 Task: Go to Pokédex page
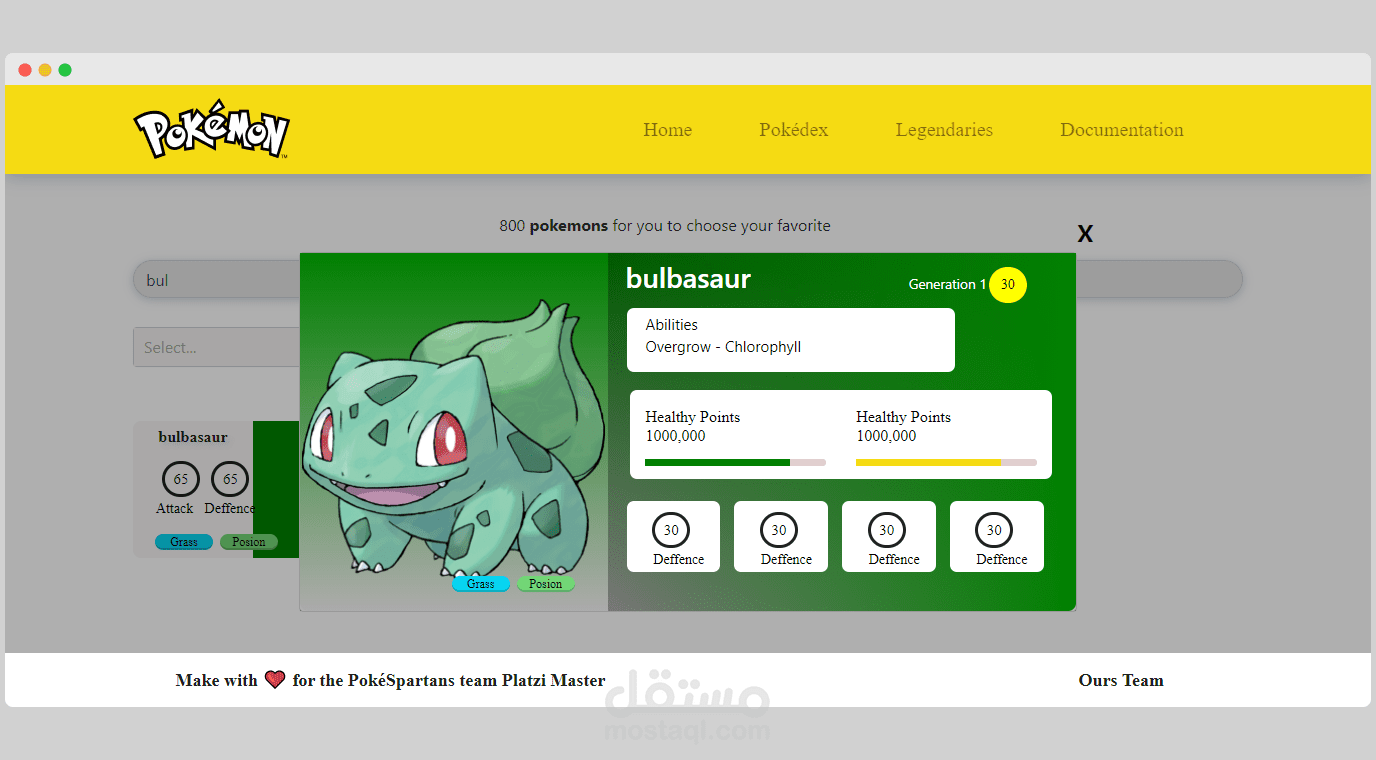(793, 130)
